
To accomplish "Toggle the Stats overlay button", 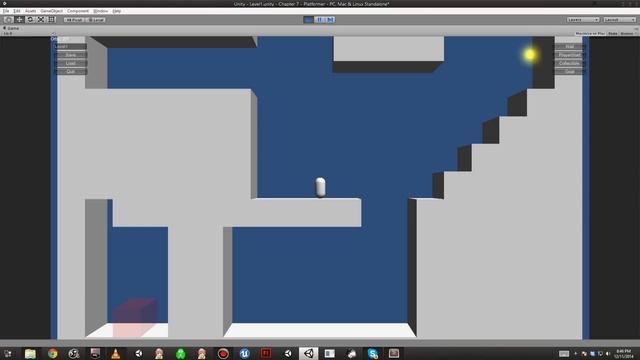I will coord(613,33).
